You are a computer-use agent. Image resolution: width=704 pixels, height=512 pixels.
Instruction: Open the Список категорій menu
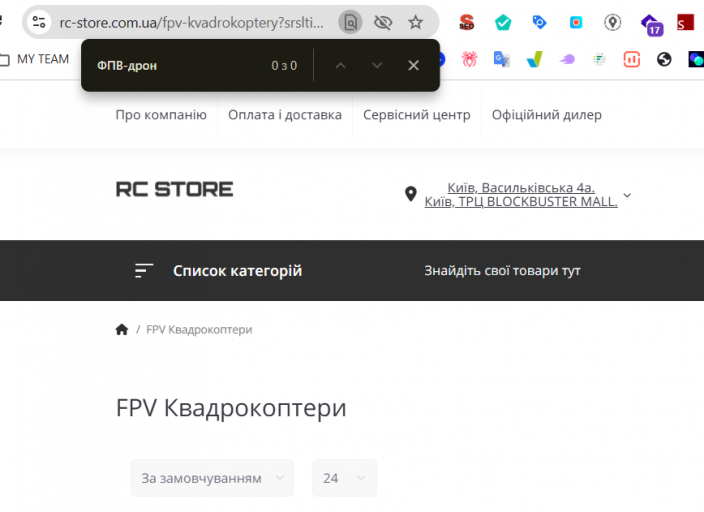(x=238, y=271)
